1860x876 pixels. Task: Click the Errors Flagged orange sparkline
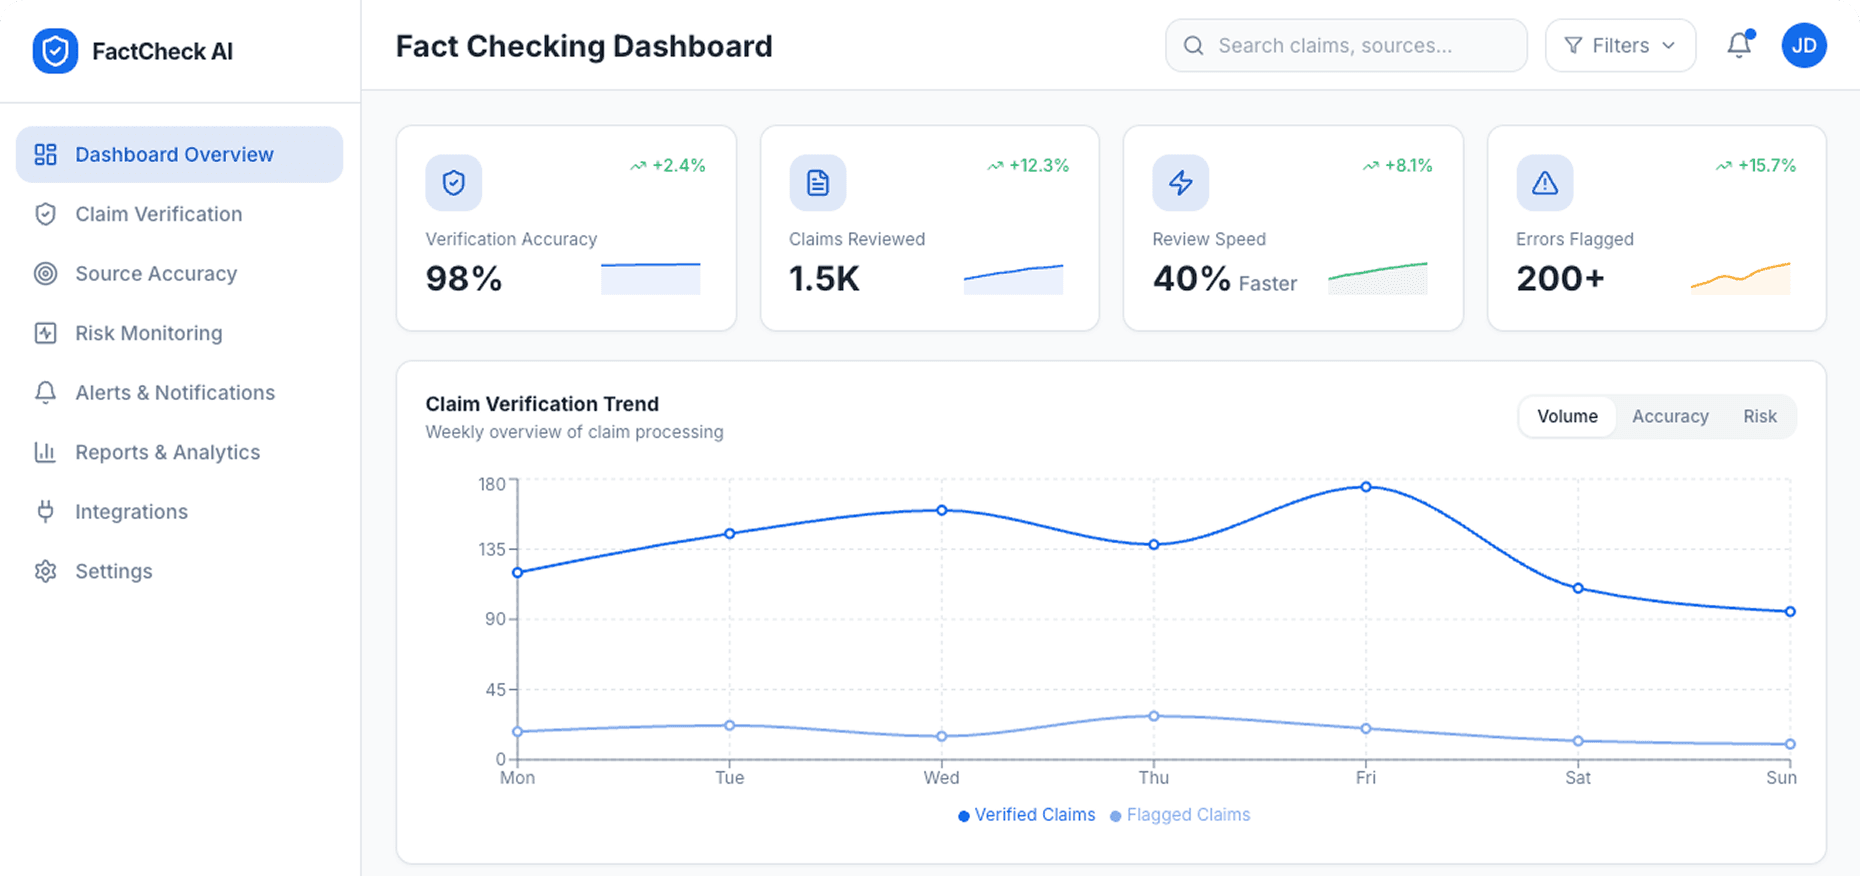[1741, 278]
